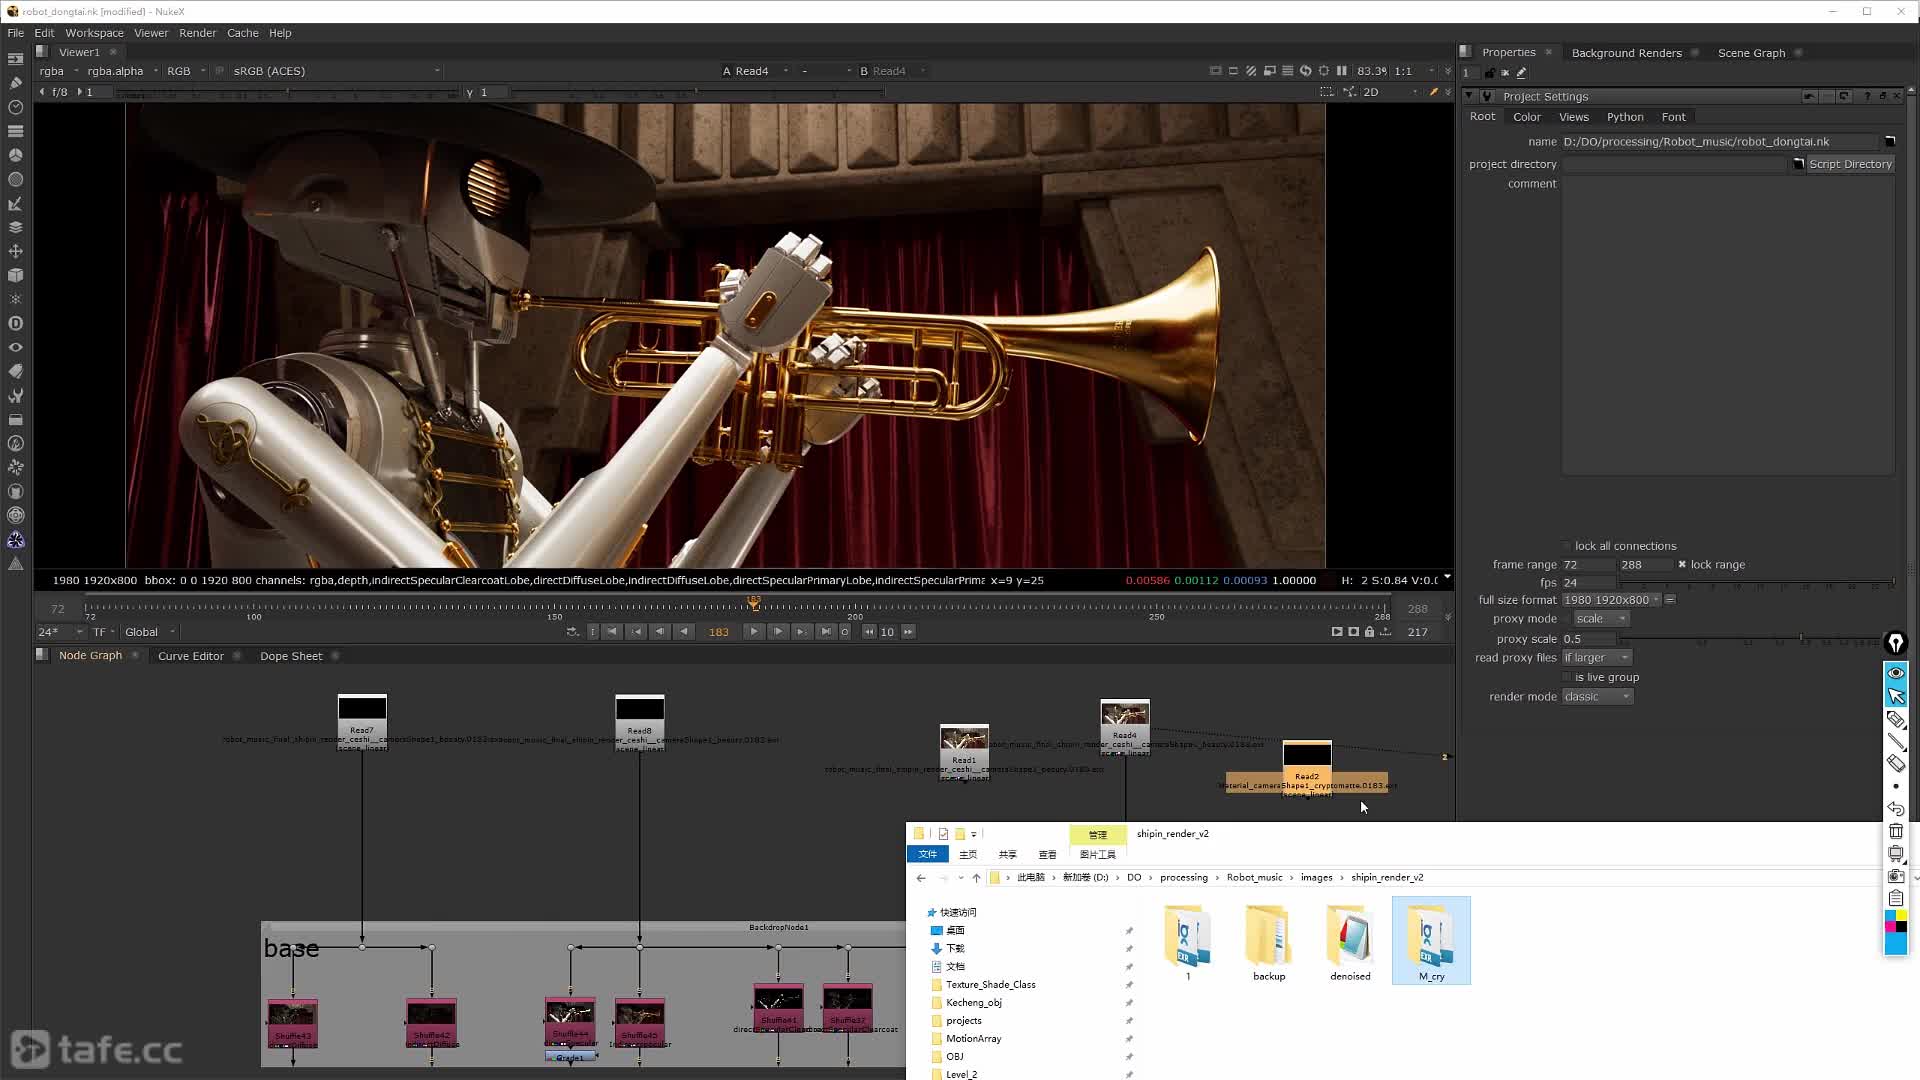
Task: Open the file browser icon beside script name
Action: click(x=1890, y=142)
